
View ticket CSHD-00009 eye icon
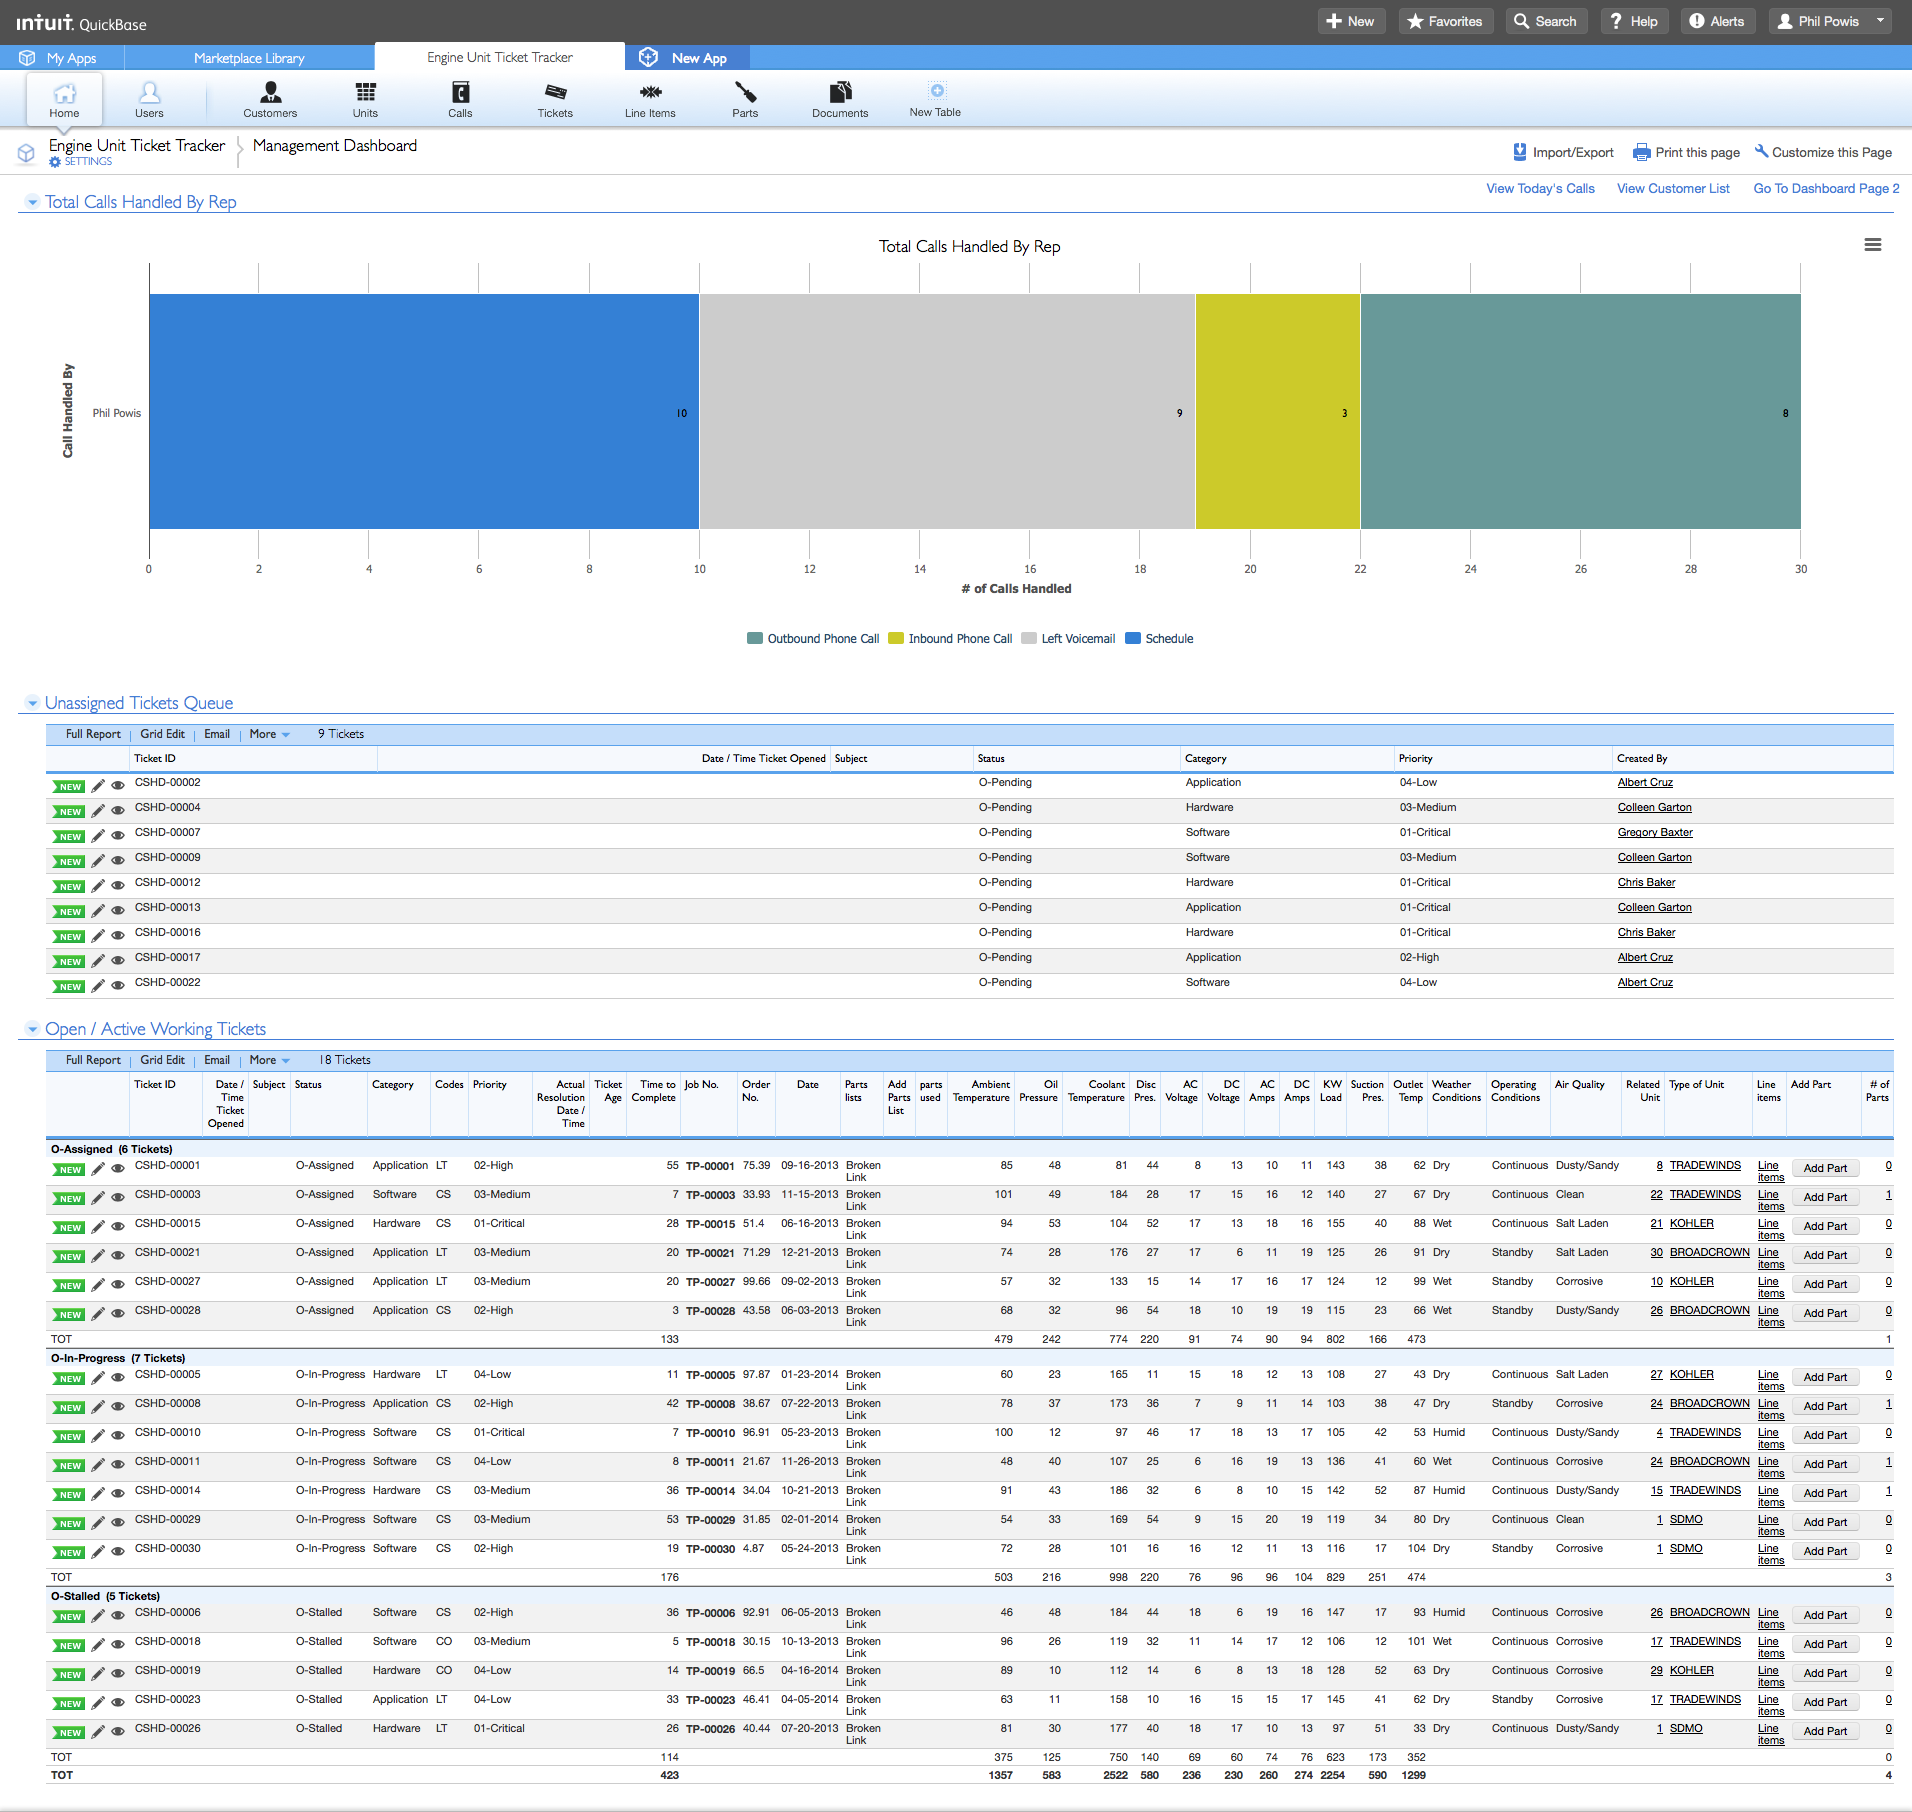(118, 861)
